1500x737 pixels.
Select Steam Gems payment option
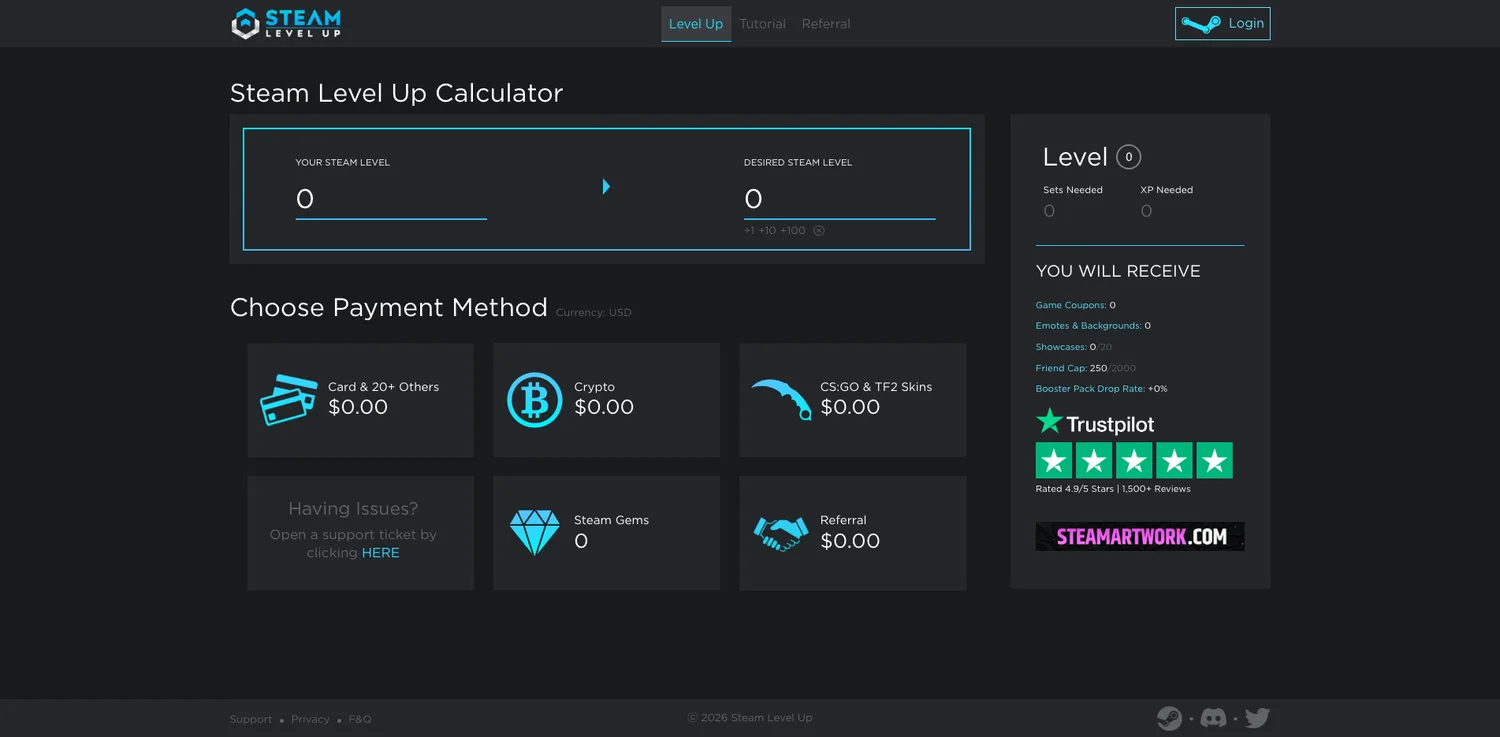click(606, 533)
